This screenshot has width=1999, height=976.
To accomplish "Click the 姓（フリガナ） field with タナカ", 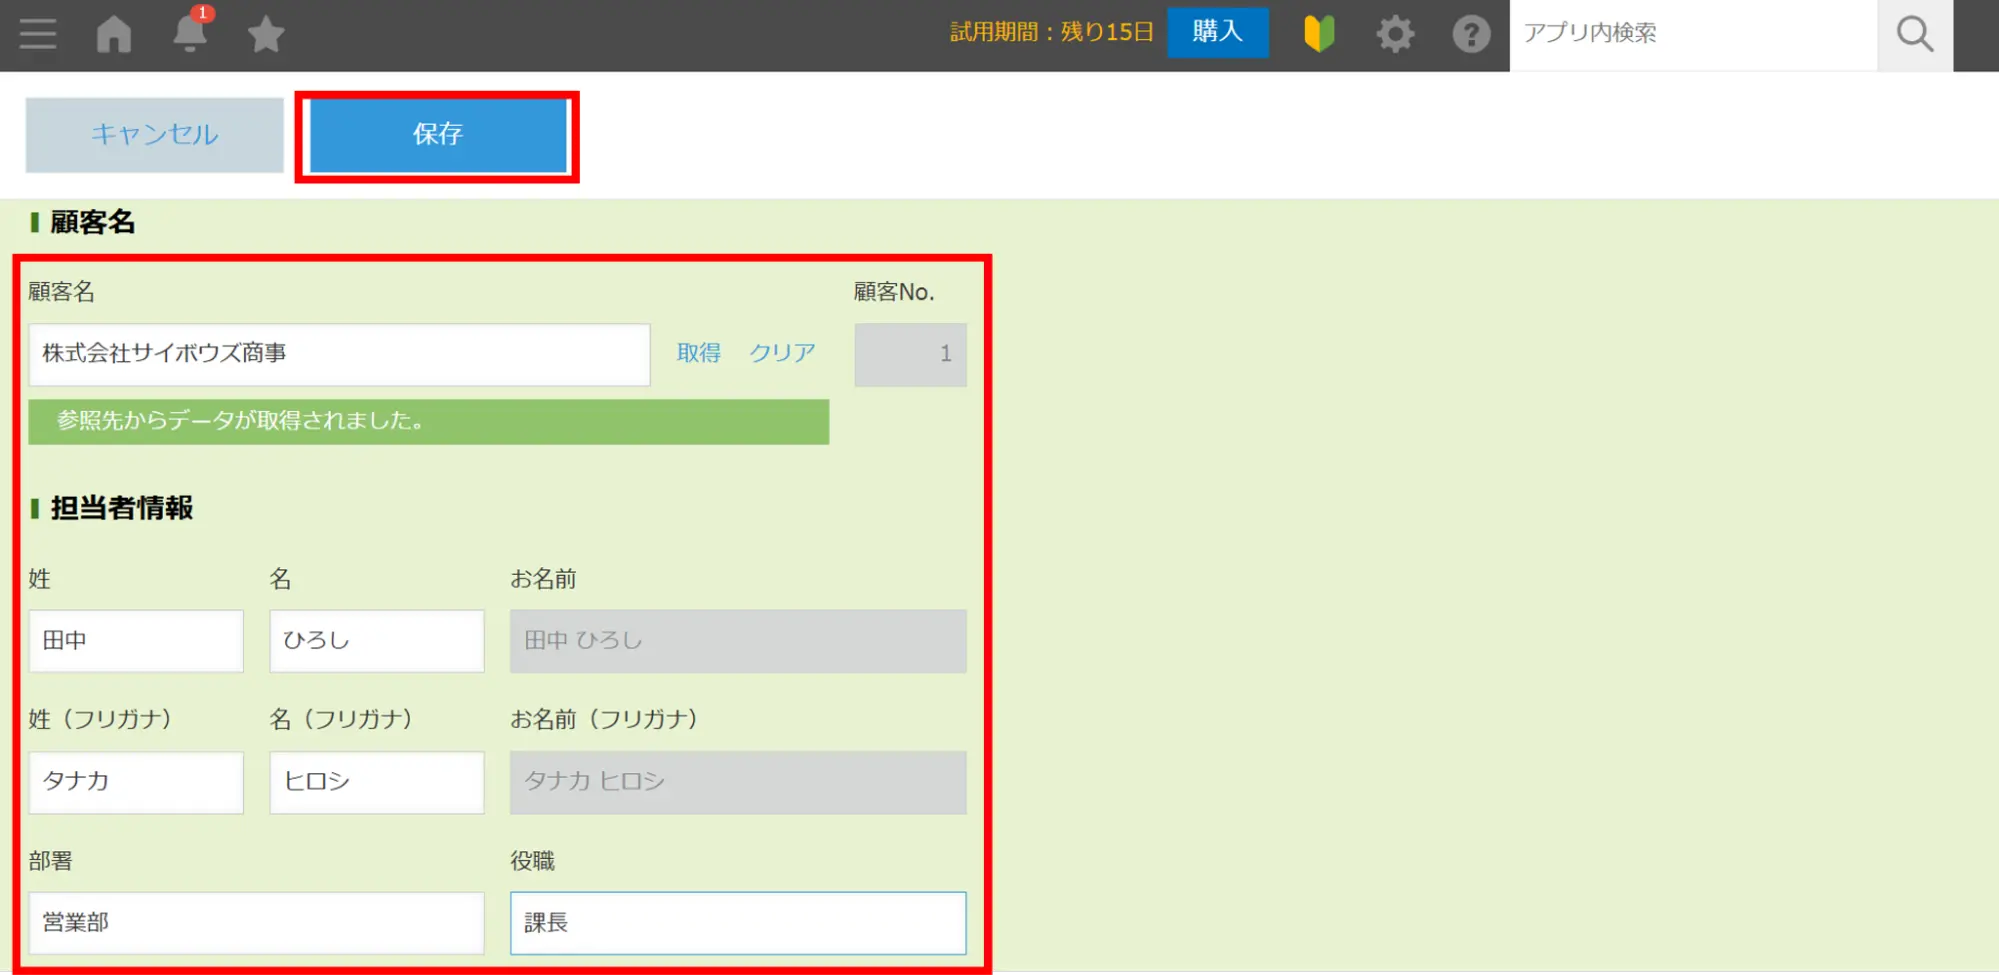I will point(136,782).
